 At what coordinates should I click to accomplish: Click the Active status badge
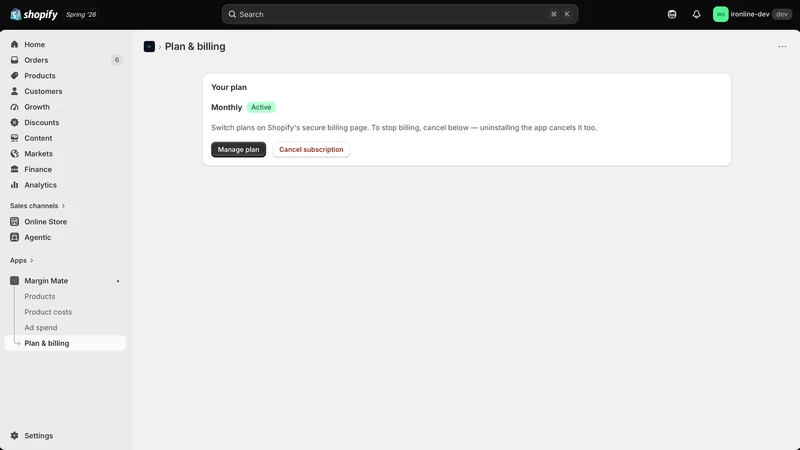[x=261, y=107]
